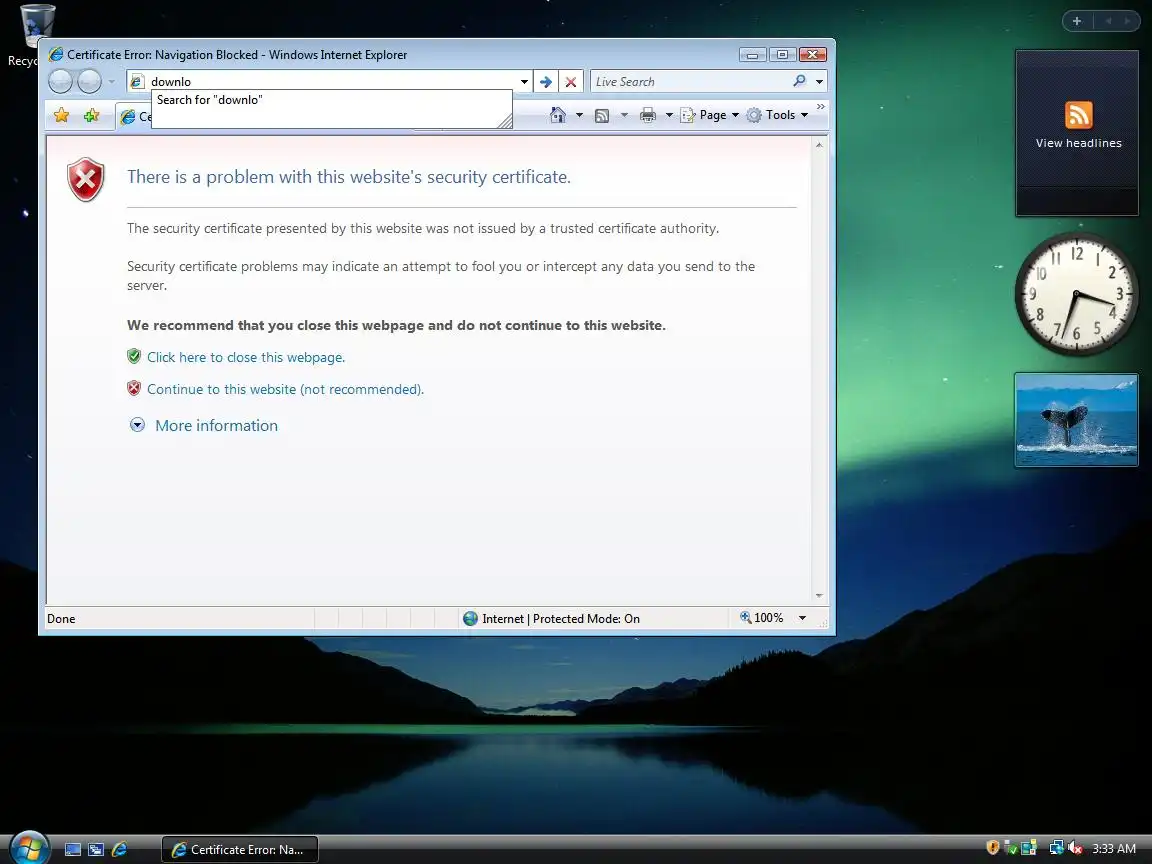The width and height of the screenshot is (1152, 864).
Task: Click the whale tail slideshow picture
Action: coord(1076,420)
